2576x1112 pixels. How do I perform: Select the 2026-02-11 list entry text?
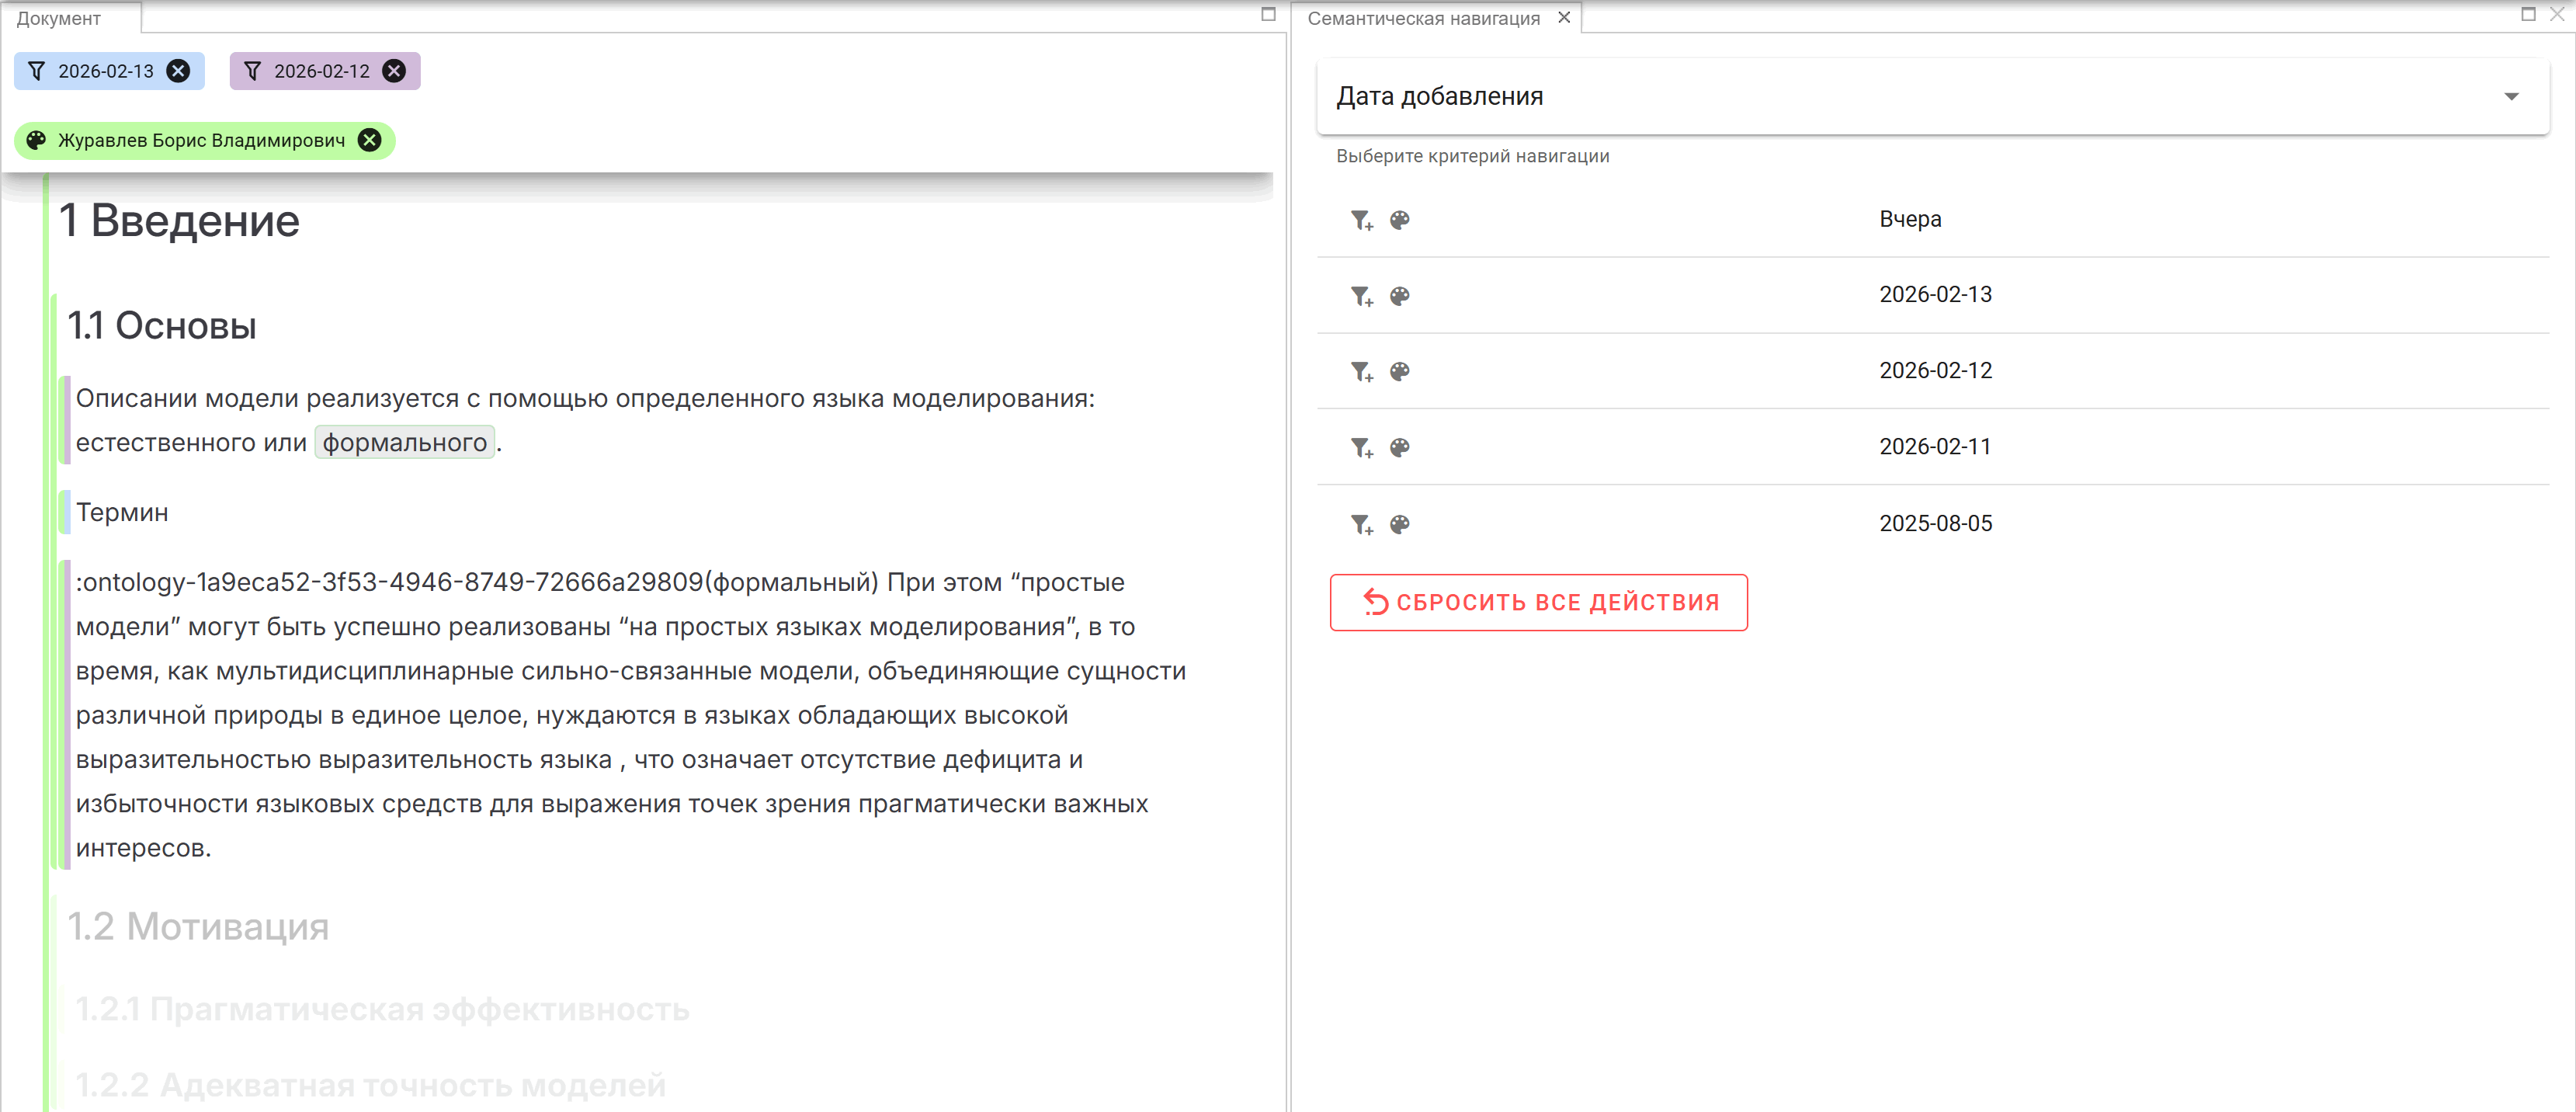(1935, 446)
